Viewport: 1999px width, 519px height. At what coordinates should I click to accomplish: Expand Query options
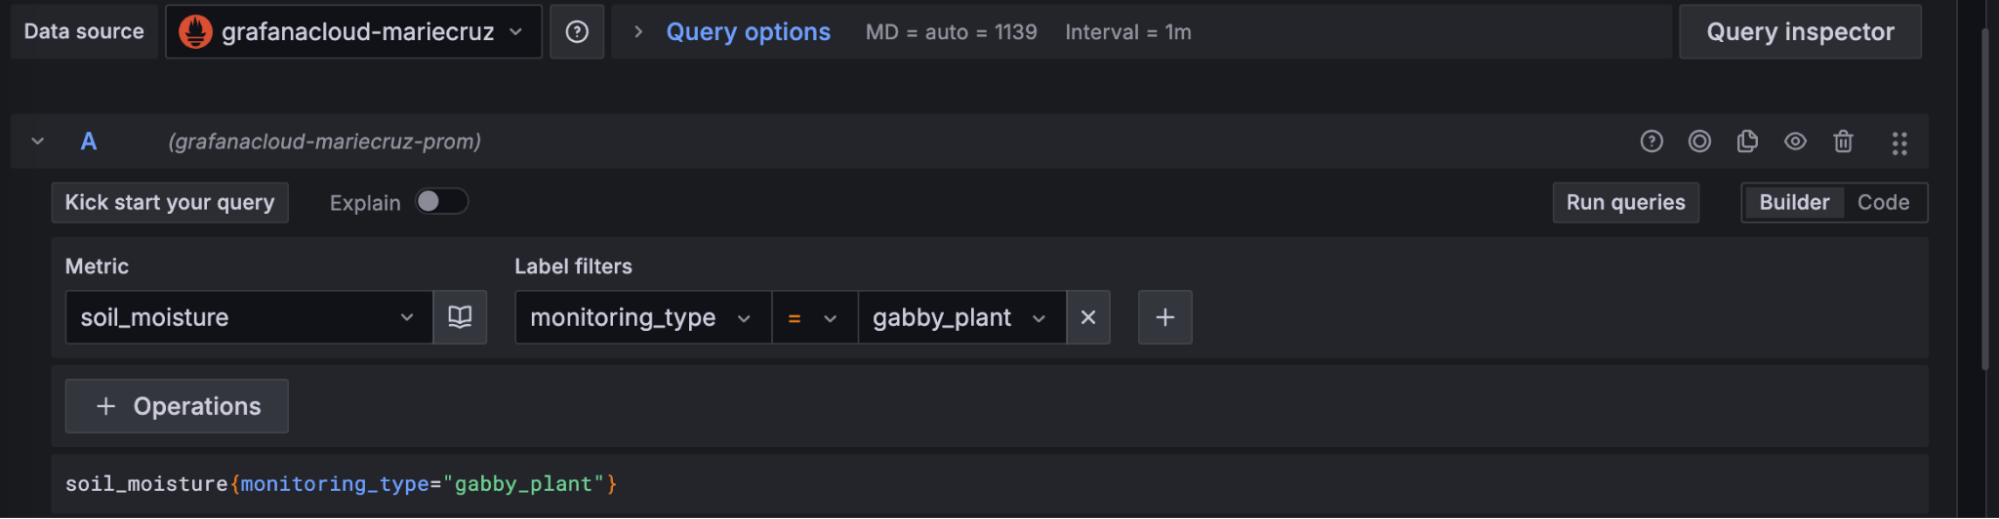[x=747, y=32]
